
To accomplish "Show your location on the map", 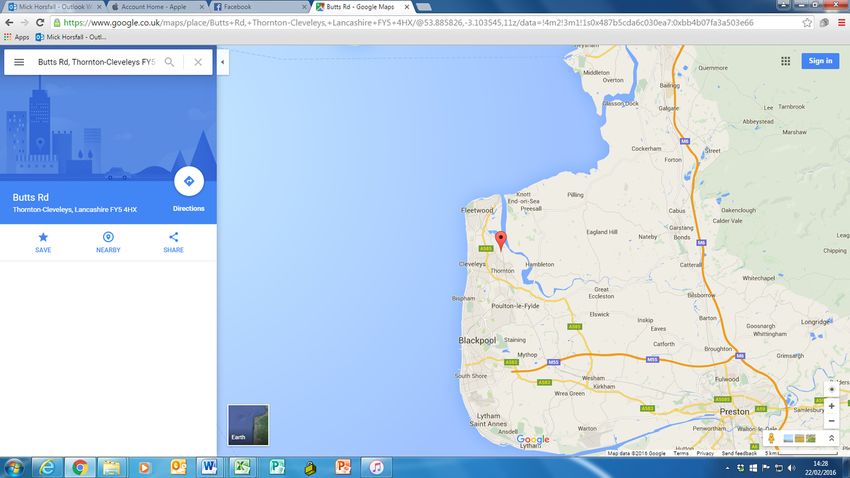I will point(832,389).
